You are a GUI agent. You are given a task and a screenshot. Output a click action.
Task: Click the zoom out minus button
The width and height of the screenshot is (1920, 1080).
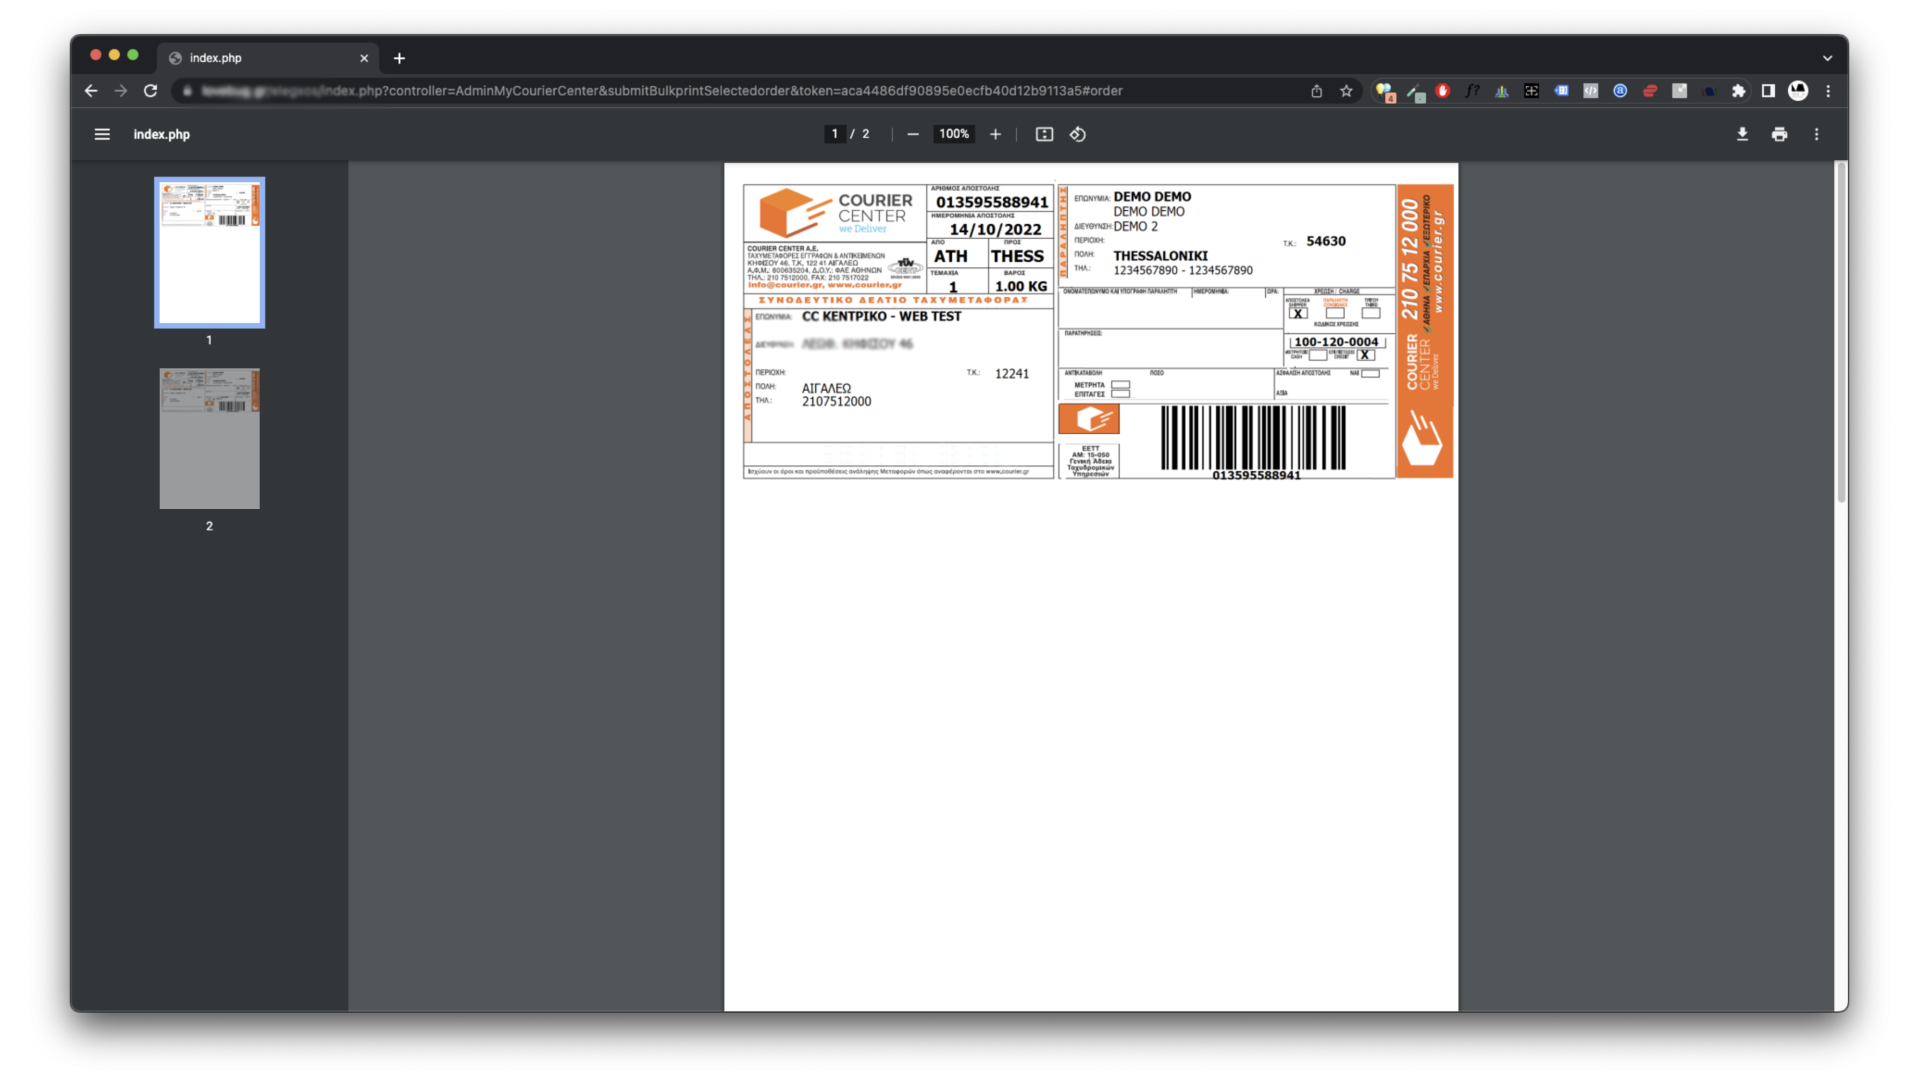tap(913, 134)
